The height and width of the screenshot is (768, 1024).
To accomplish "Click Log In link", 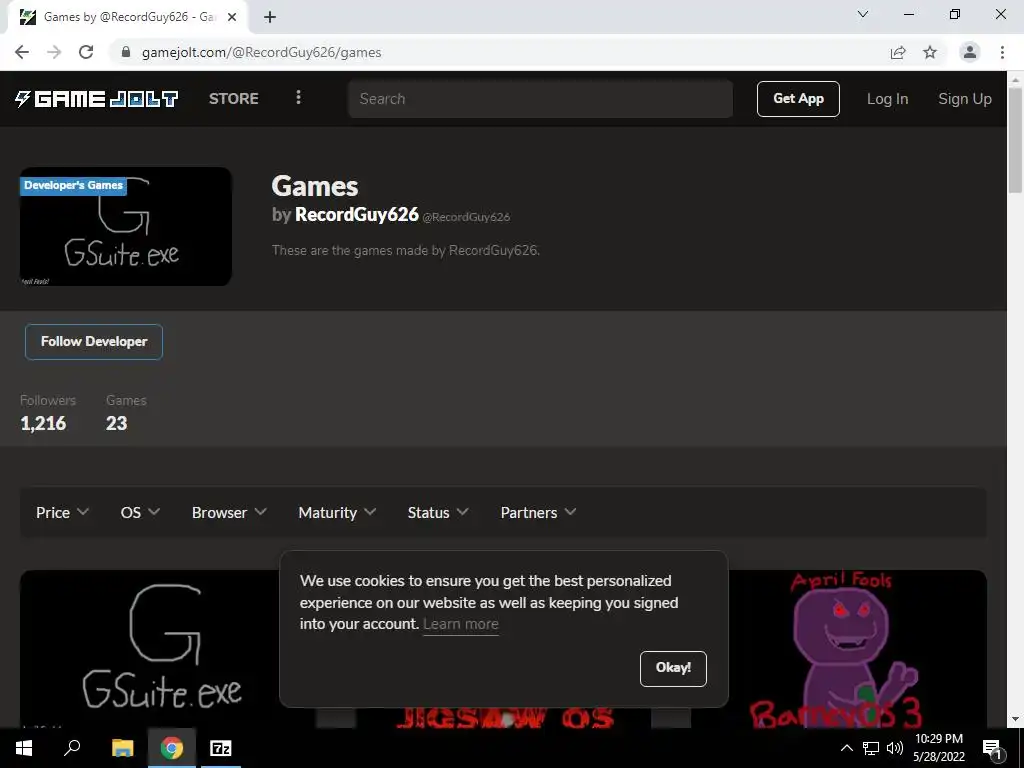I will [x=887, y=99].
